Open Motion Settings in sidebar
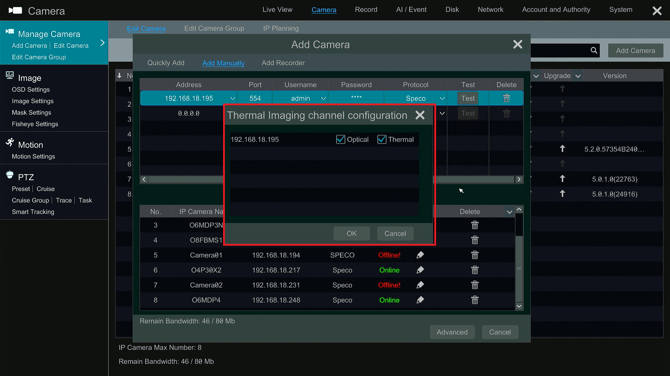670x376 pixels. [33, 156]
